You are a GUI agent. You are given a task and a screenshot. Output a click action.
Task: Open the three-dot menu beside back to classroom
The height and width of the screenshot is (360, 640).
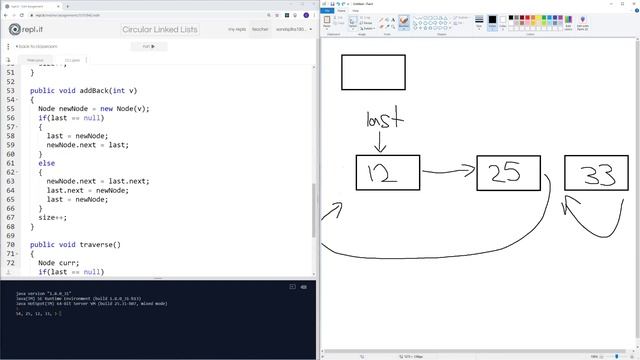coord(8,47)
